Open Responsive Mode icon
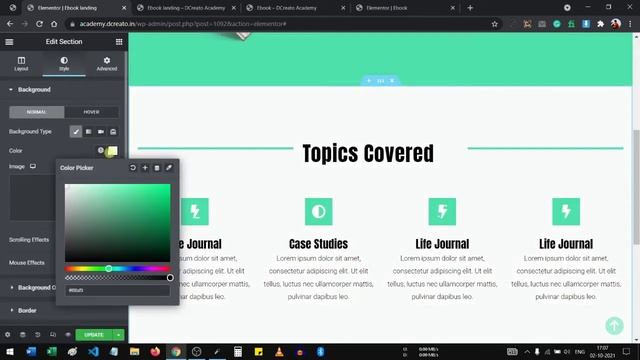 [53, 335]
